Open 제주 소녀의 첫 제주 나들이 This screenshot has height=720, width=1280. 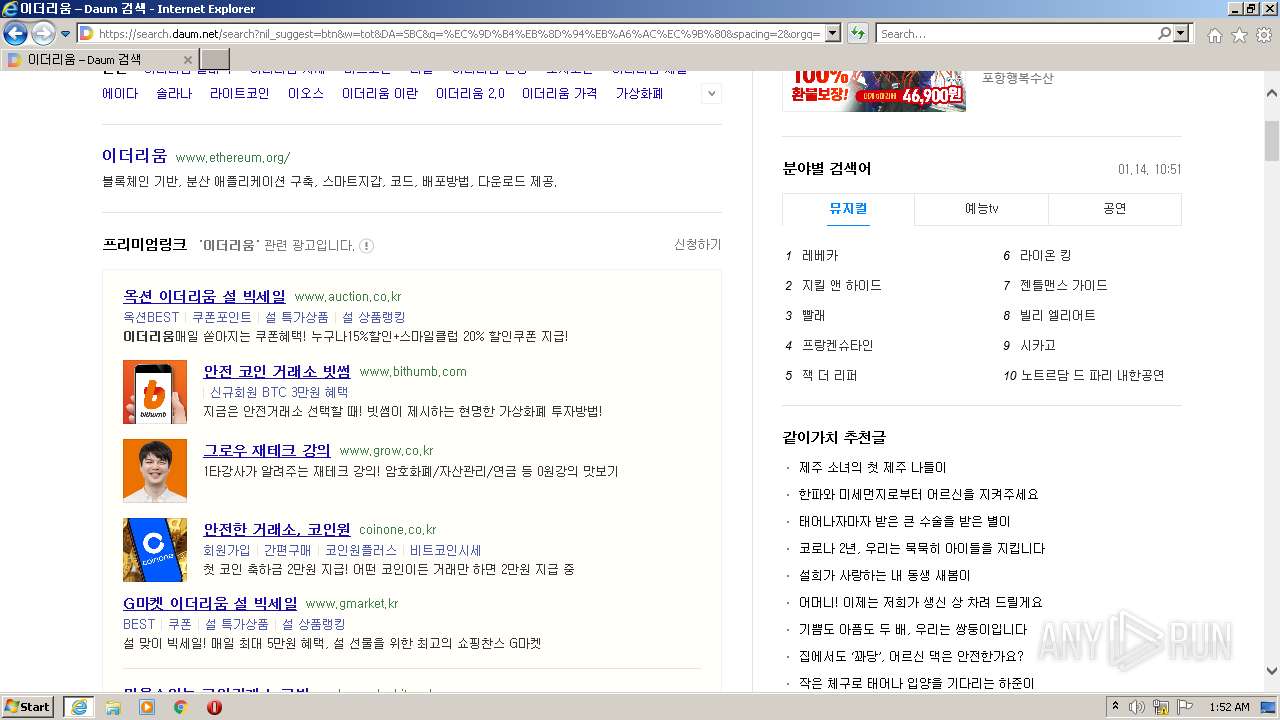tap(872, 468)
